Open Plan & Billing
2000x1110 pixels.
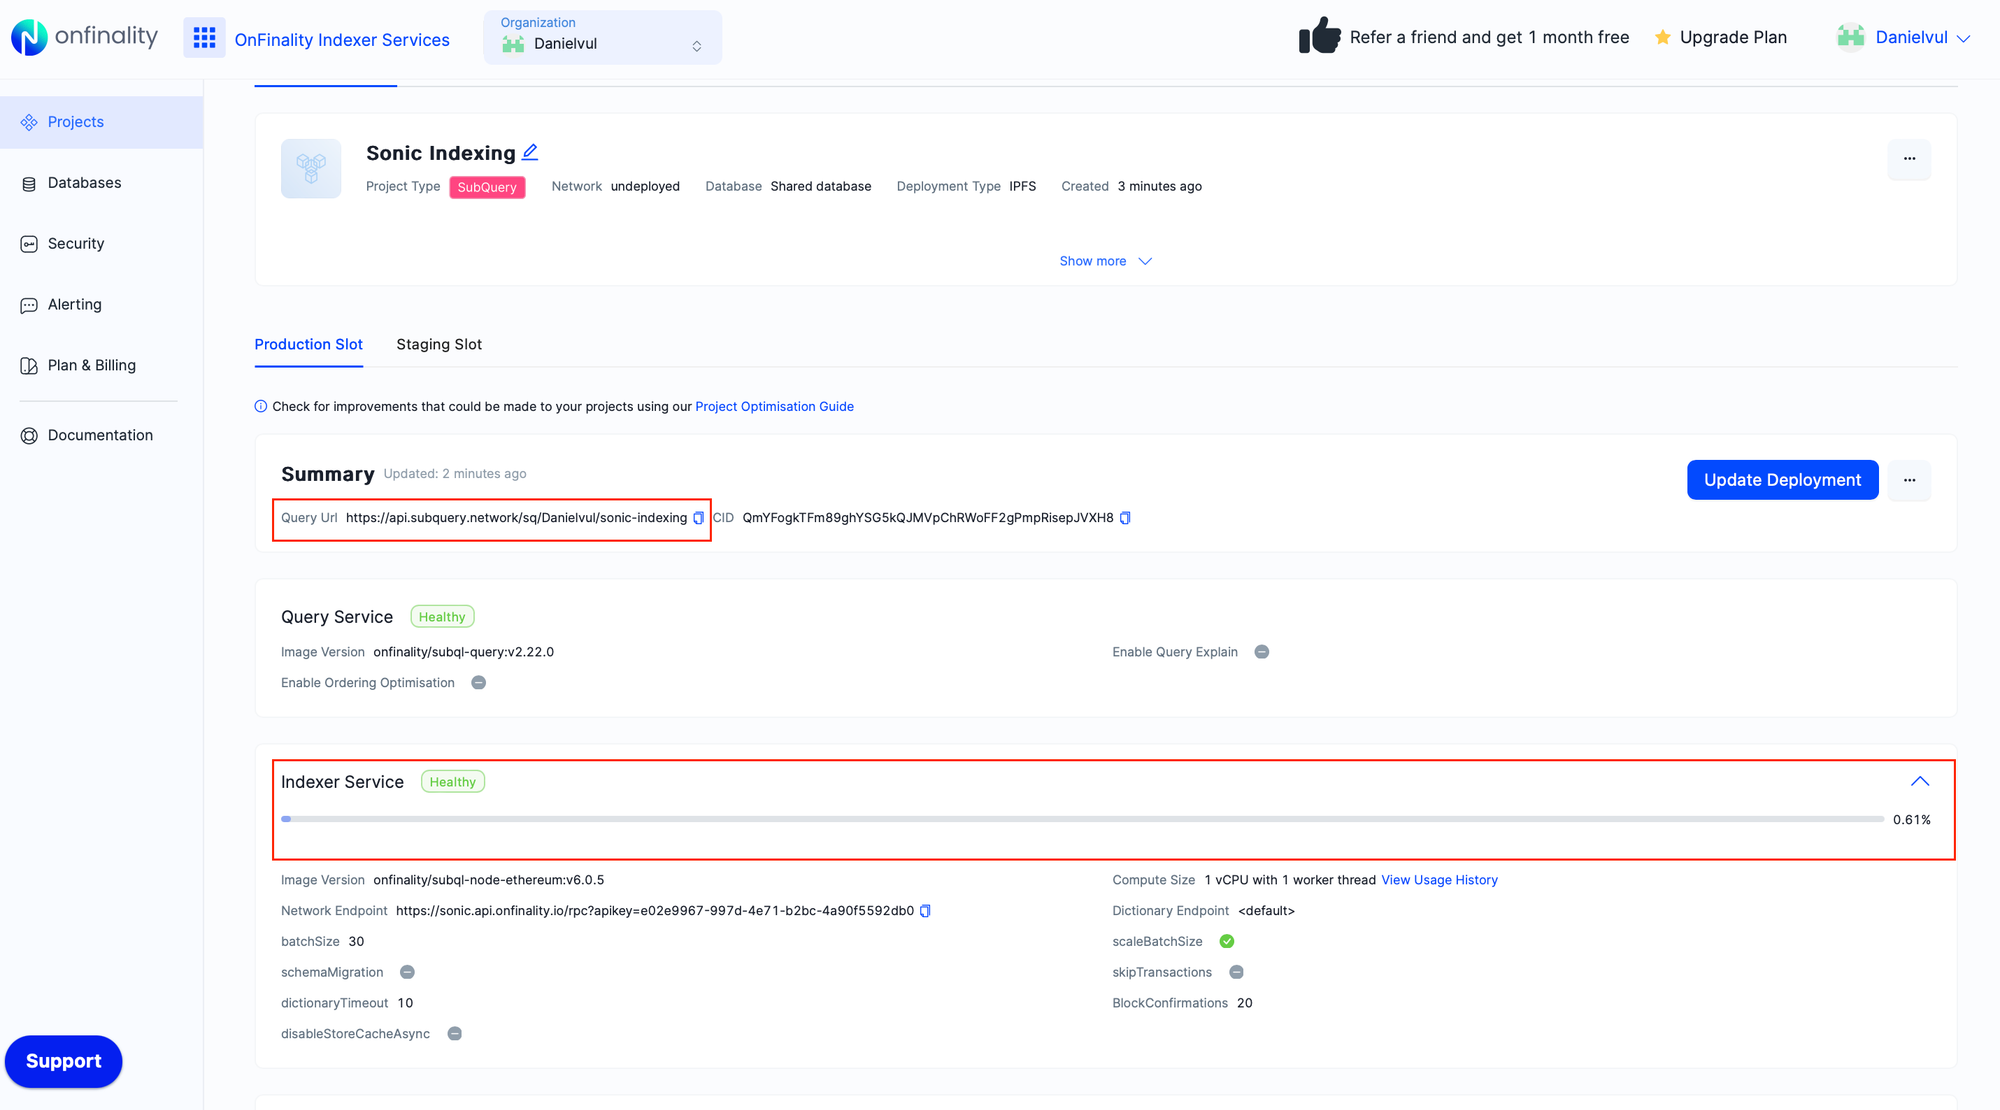click(92, 365)
